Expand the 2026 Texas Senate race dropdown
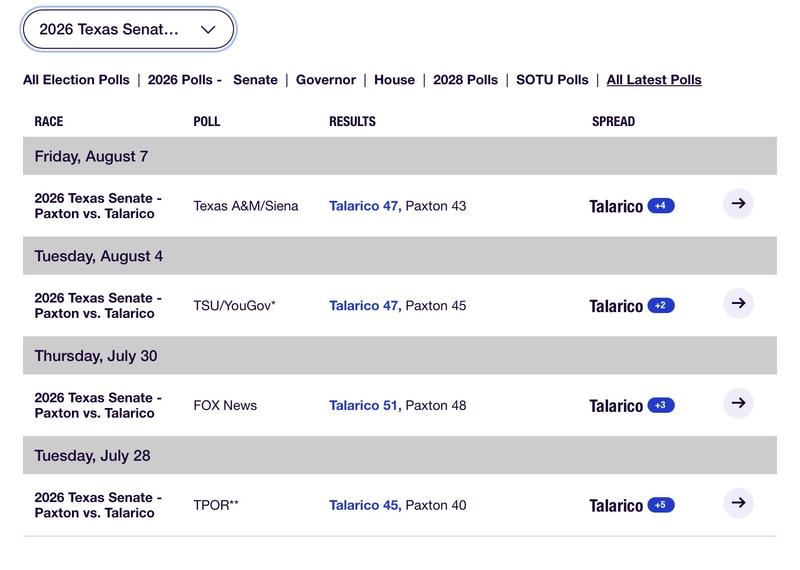 point(128,30)
